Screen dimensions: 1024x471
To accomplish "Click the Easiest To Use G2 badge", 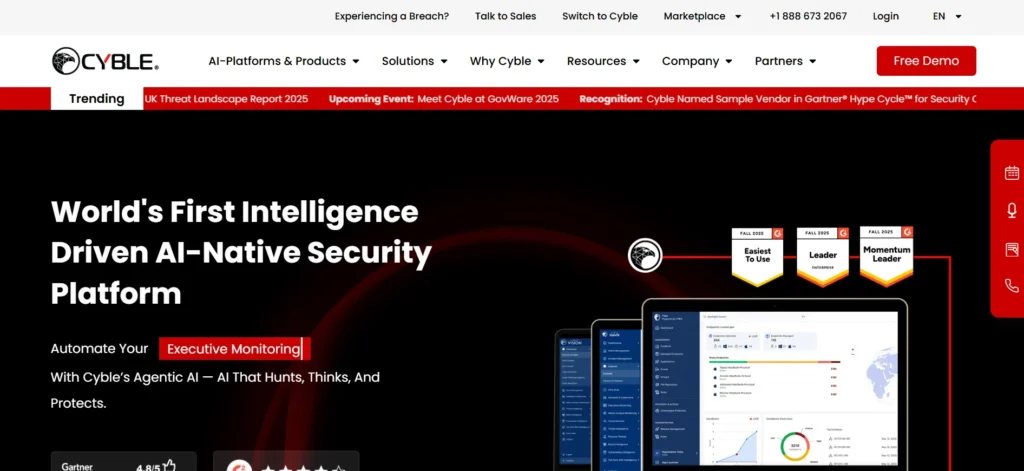I will pos(758,256).
